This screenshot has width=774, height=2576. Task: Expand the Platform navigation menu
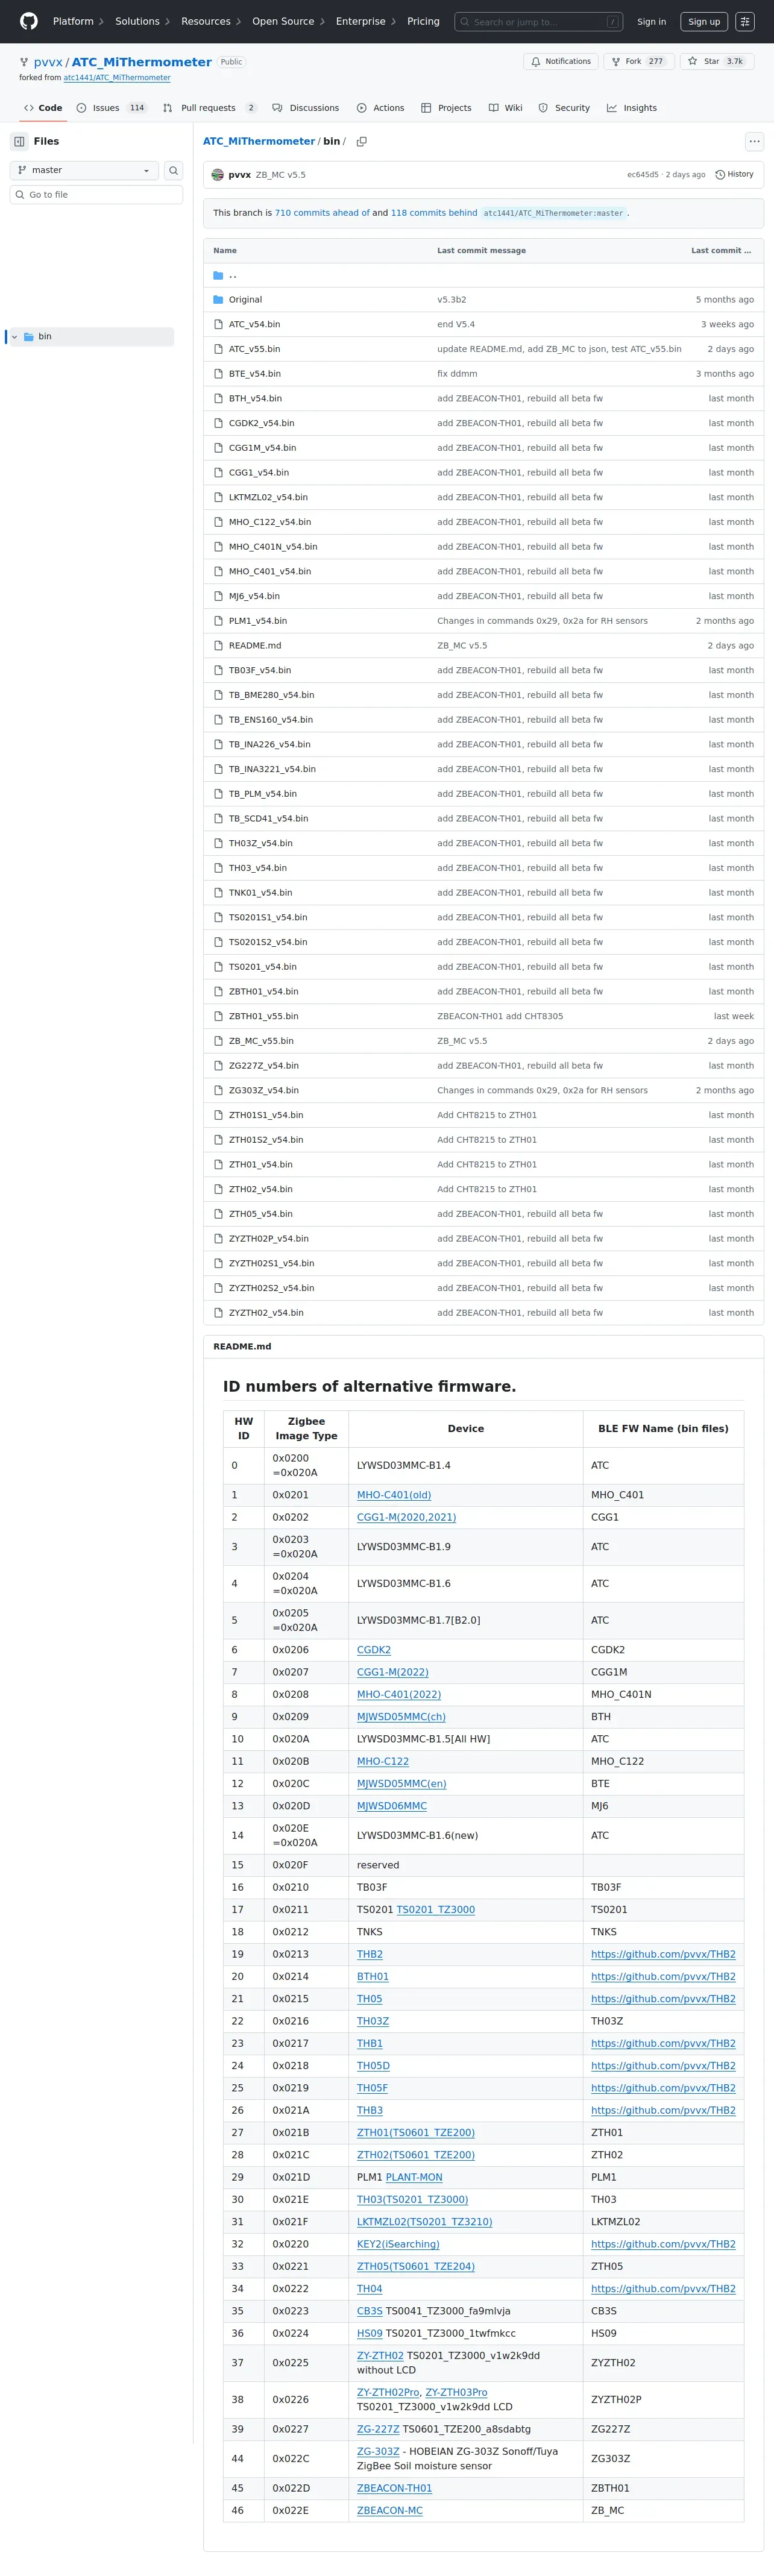pyautogui.click(x=78, y=21)
